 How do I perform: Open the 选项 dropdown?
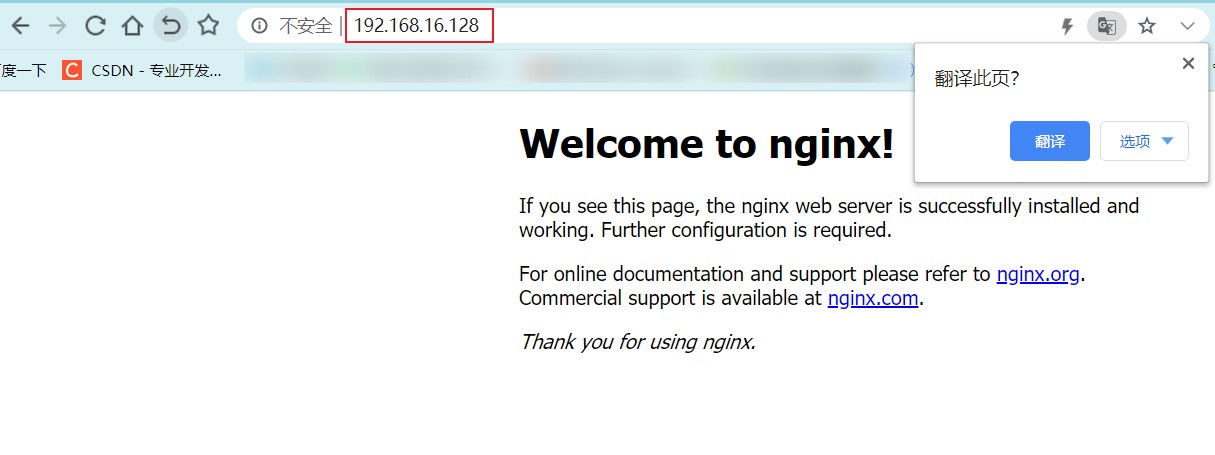[x=1144, y=141]
